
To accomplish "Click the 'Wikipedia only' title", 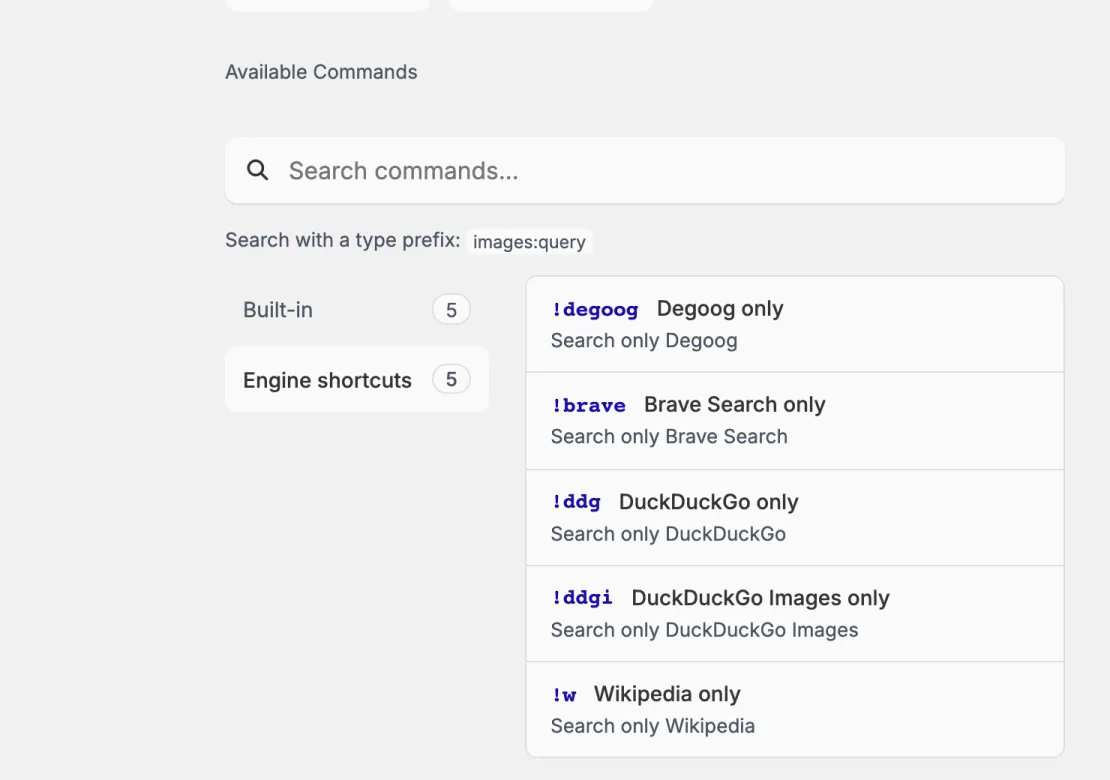I will click(x=668, y=694).
